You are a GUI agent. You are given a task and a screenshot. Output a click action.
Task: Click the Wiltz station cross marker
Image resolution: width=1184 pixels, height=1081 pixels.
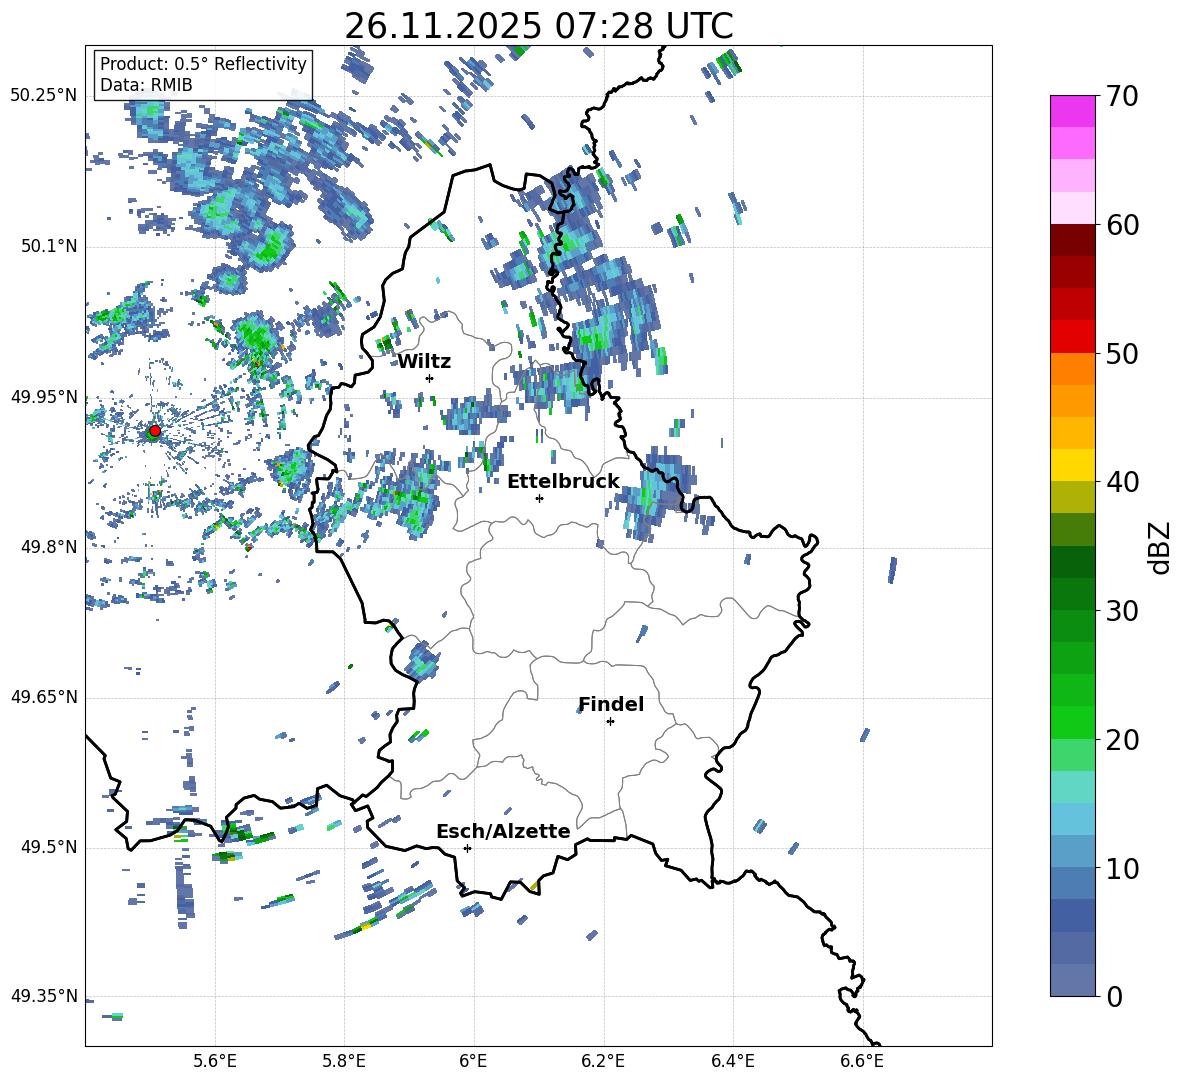pos(430,378)
